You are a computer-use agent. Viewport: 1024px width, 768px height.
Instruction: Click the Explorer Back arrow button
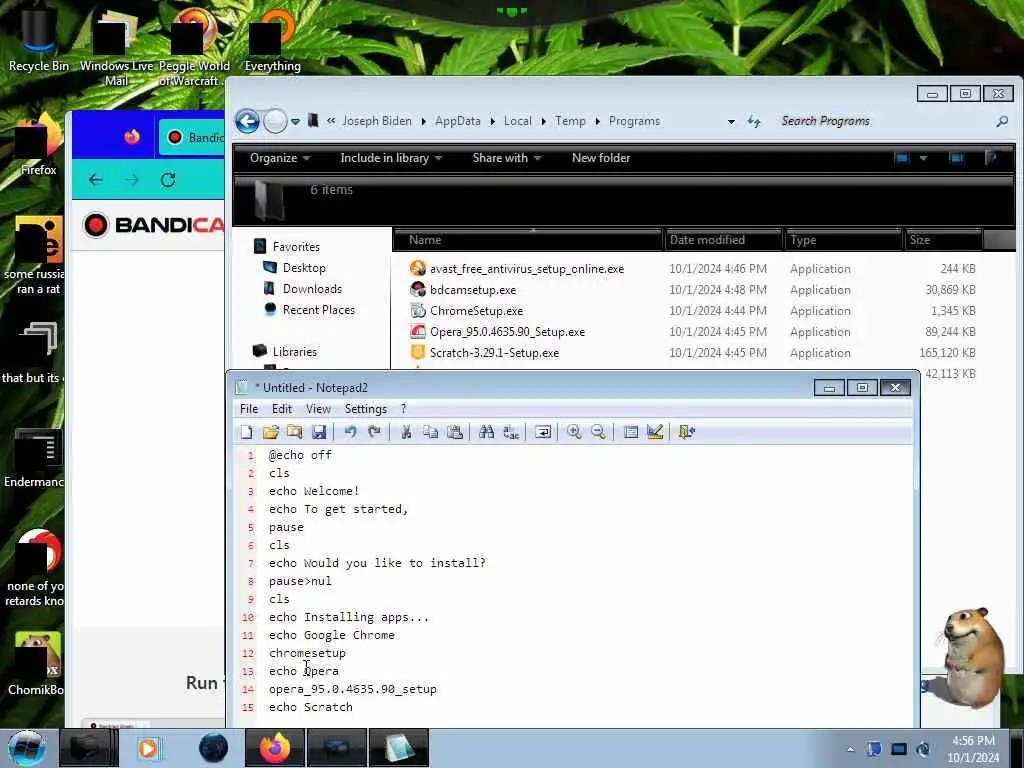point(248,121)
